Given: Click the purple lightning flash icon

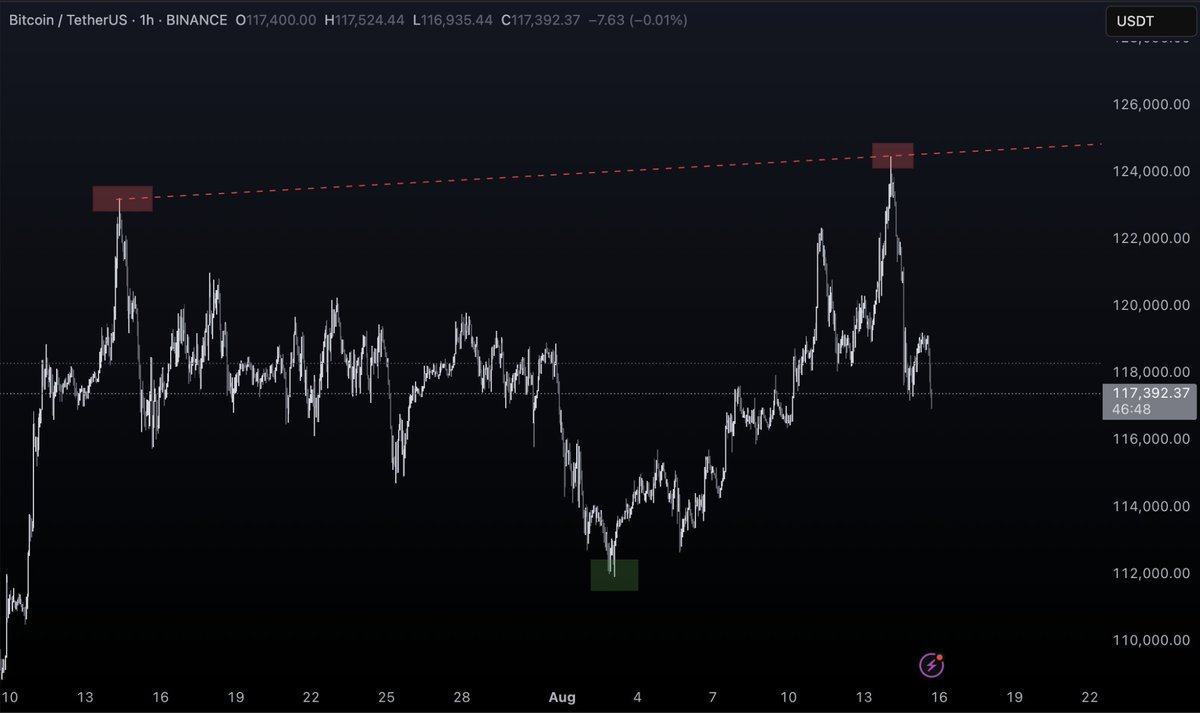Looking at the screenshot, I should click(x=932, y=664).
